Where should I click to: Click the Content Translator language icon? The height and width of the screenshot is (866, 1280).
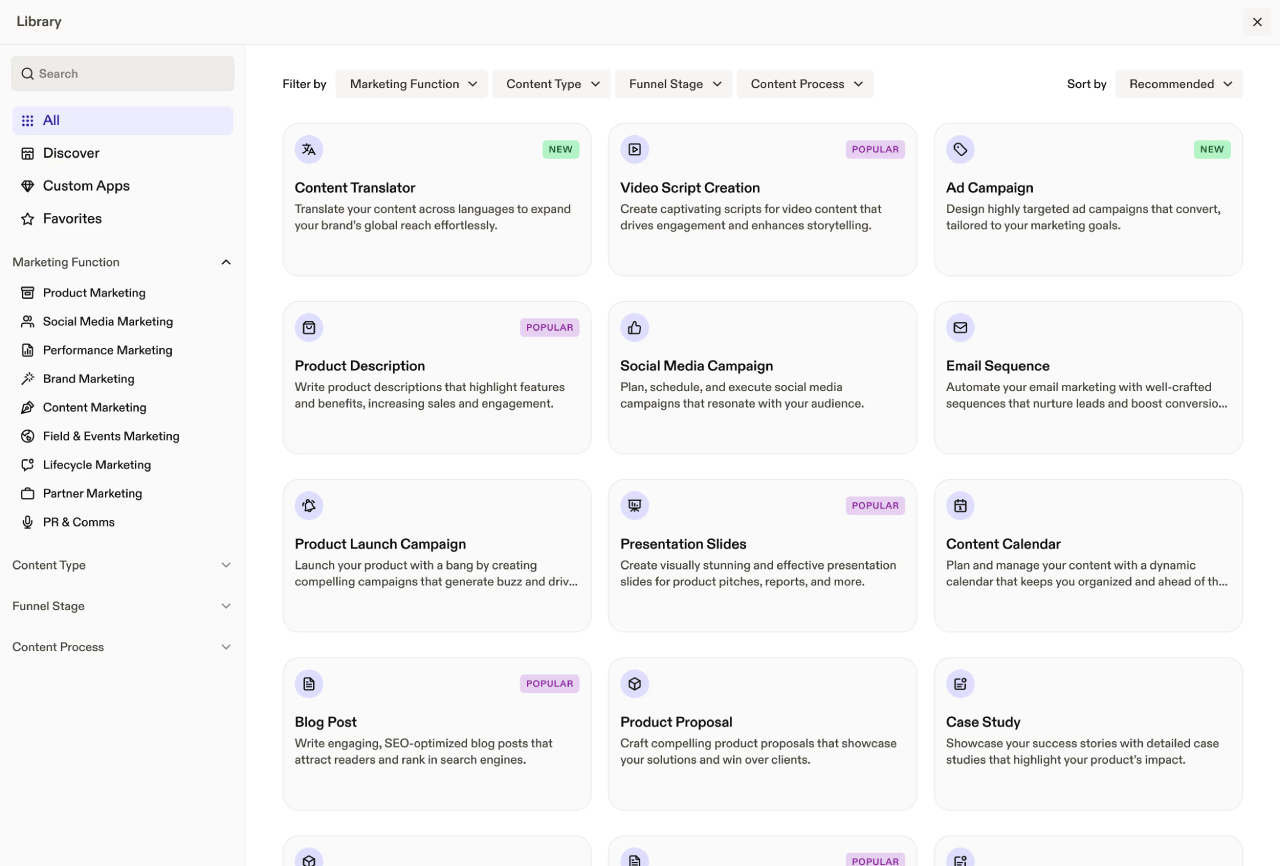(x=309, y=150)
